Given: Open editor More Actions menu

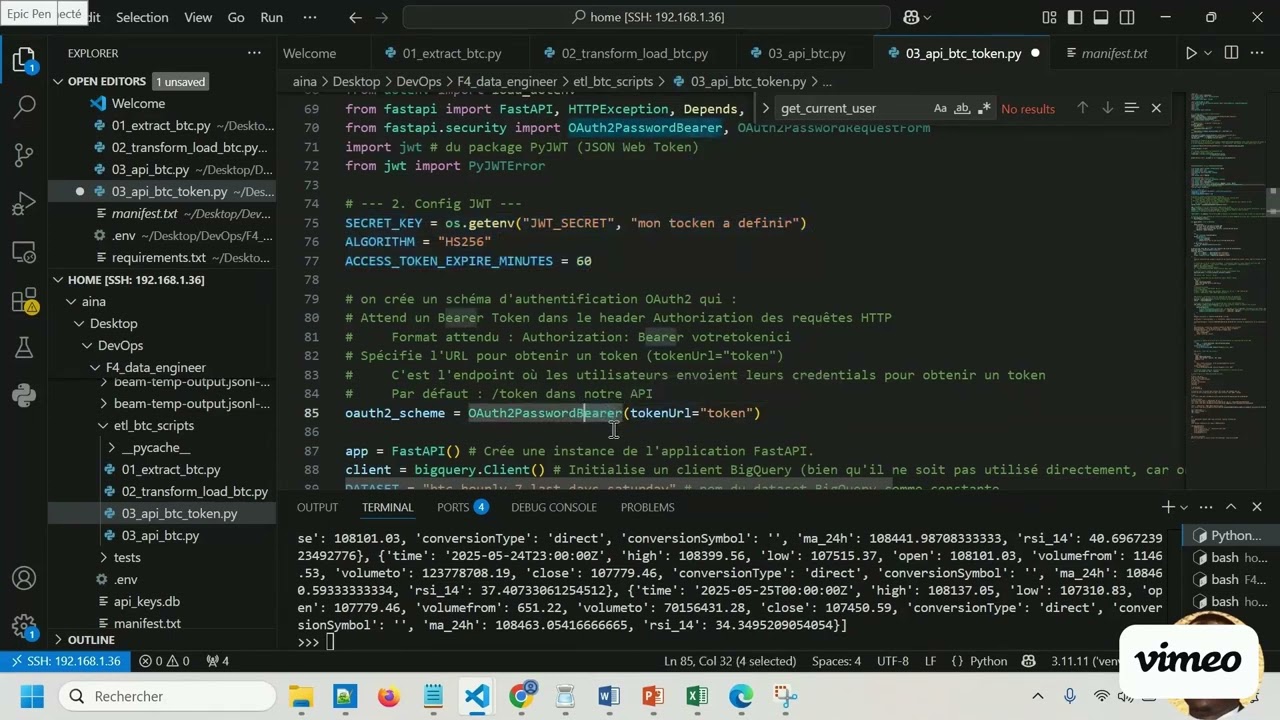Looking at the screenshot, I should [x=1257, y=53].
